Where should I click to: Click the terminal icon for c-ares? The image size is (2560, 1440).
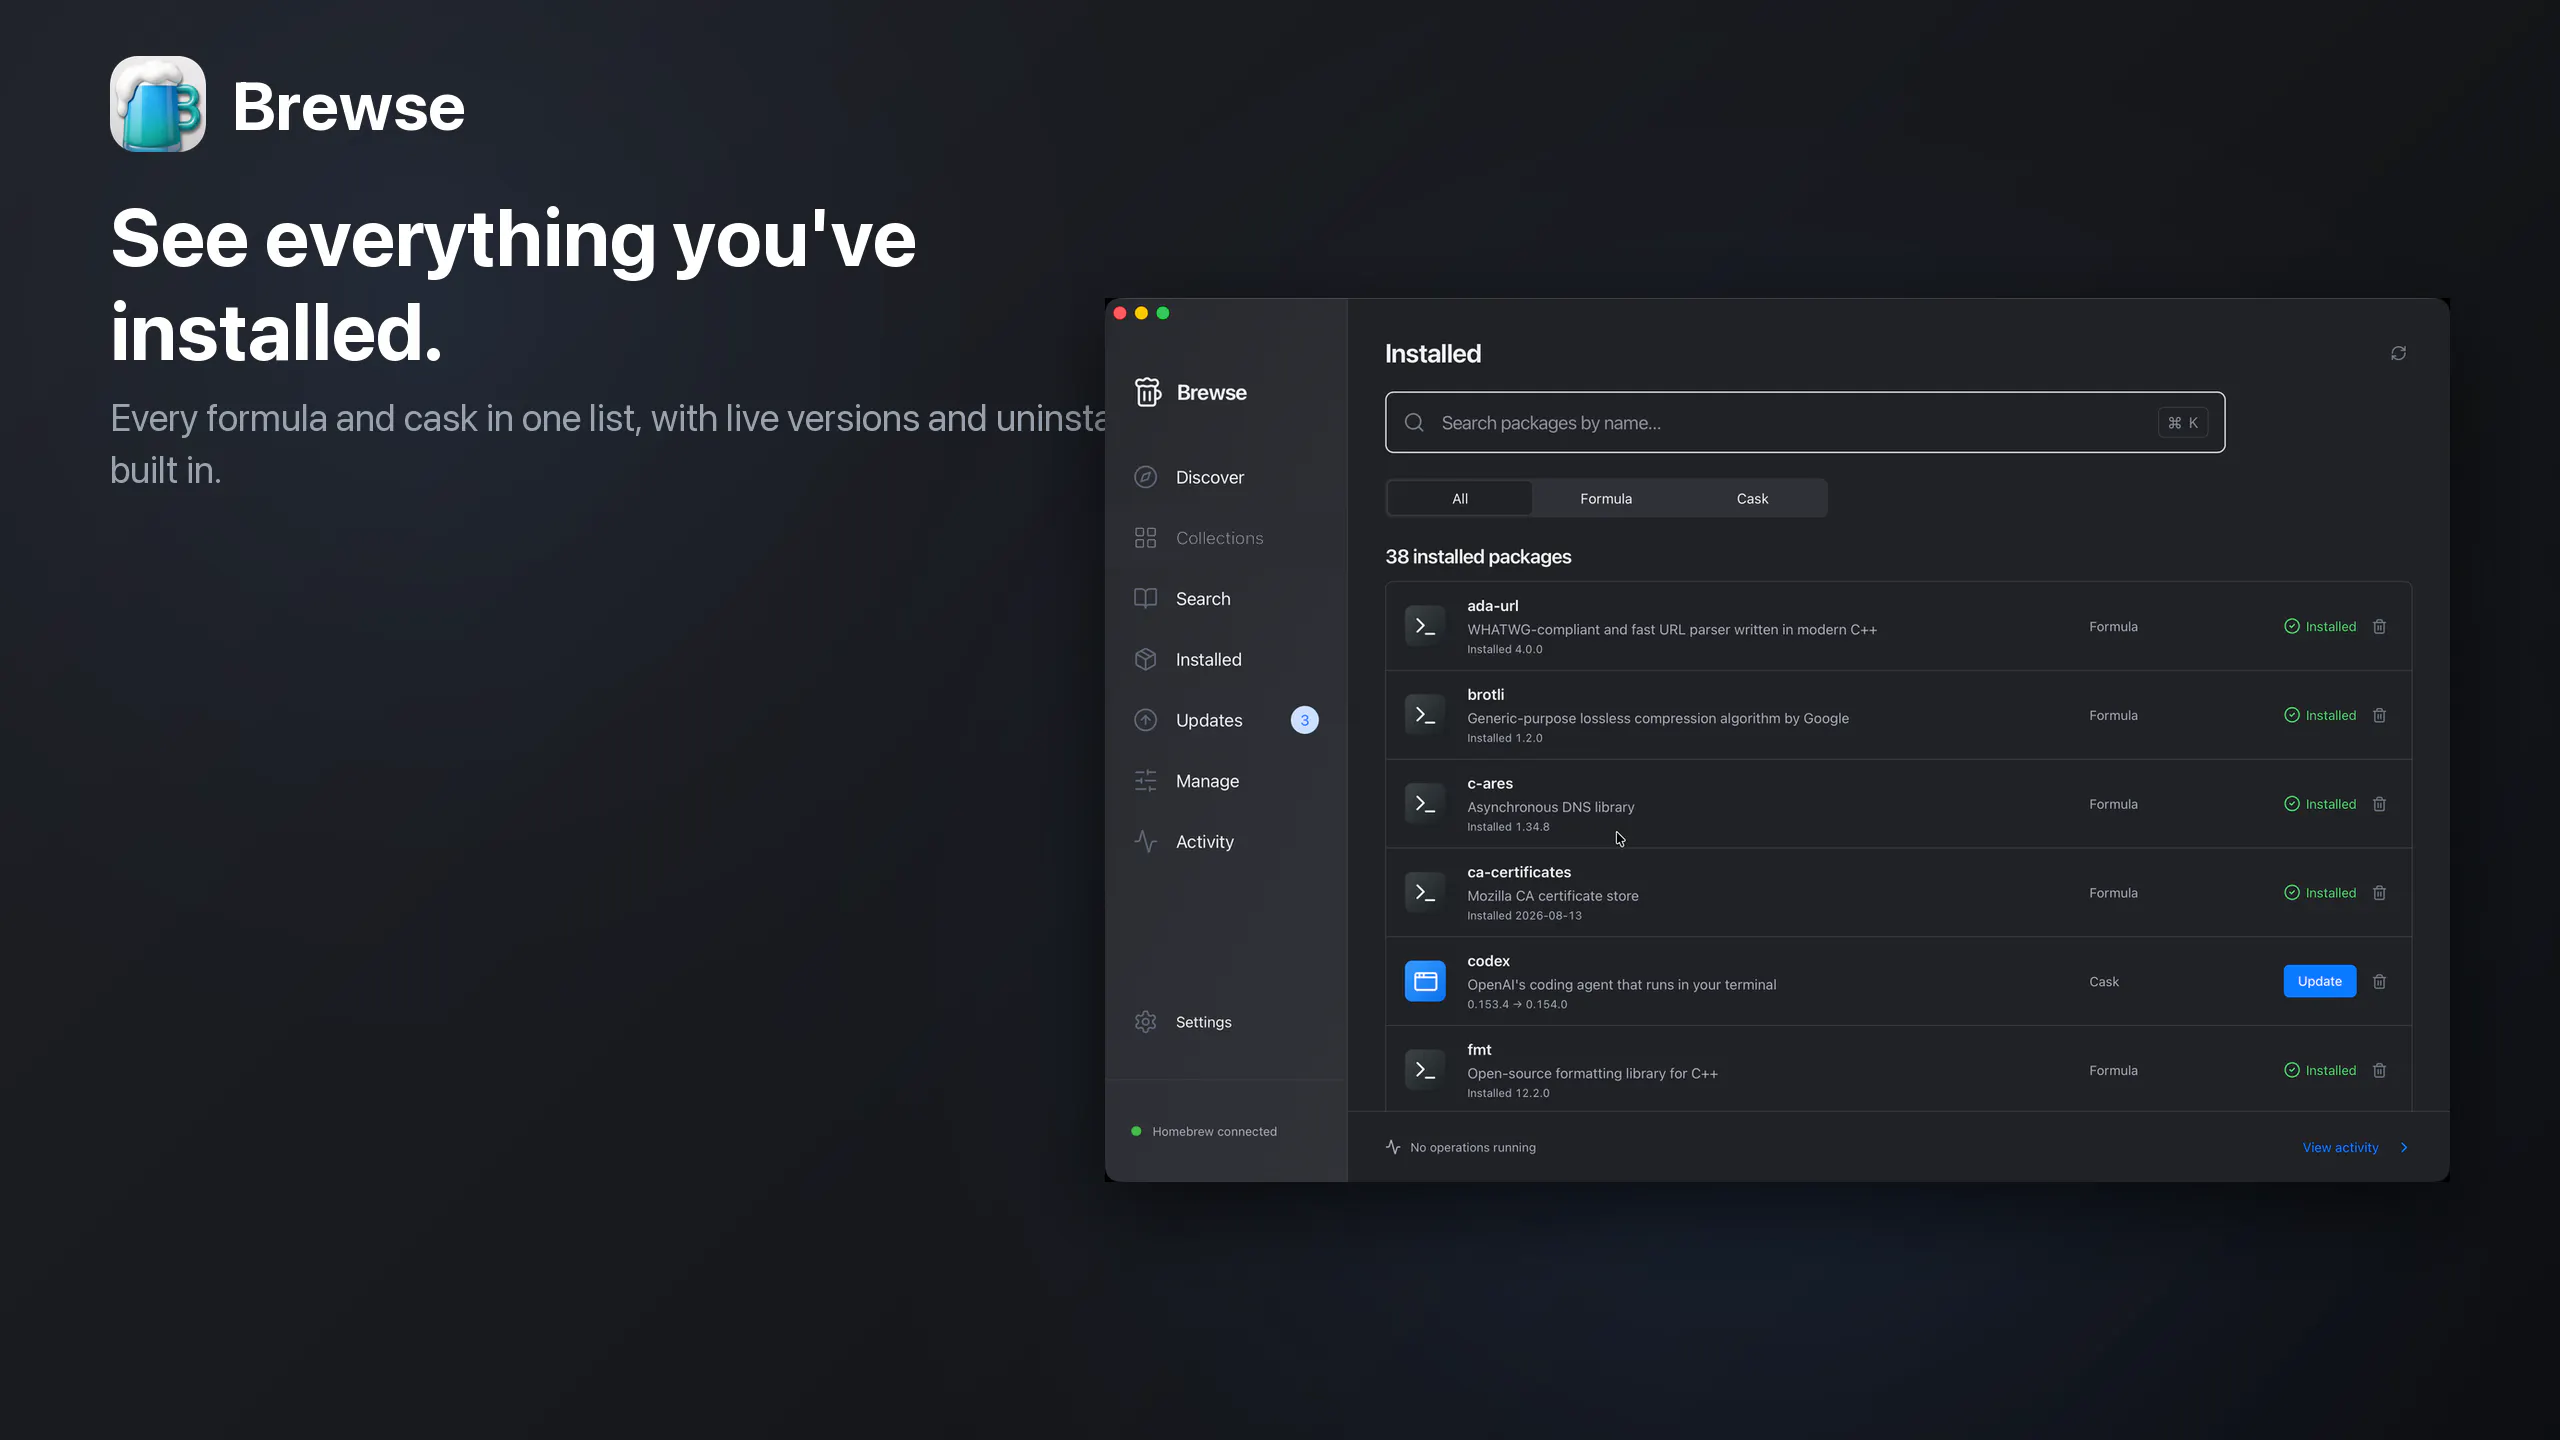(x=1425, y=804)
